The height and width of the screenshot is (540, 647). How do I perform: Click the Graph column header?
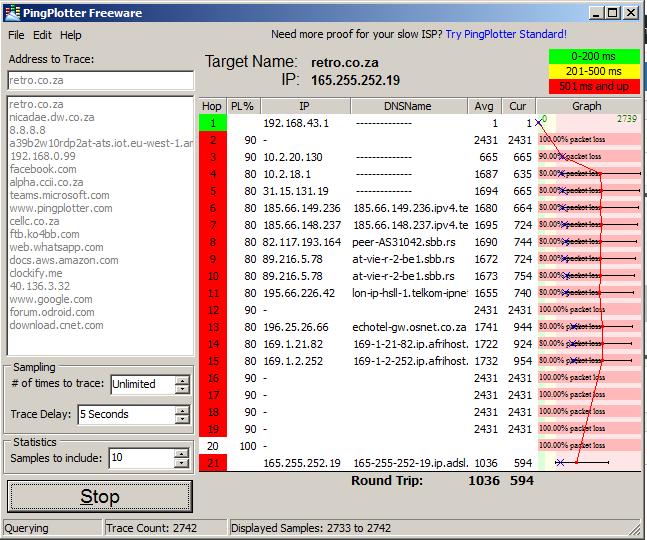(588, 106)
